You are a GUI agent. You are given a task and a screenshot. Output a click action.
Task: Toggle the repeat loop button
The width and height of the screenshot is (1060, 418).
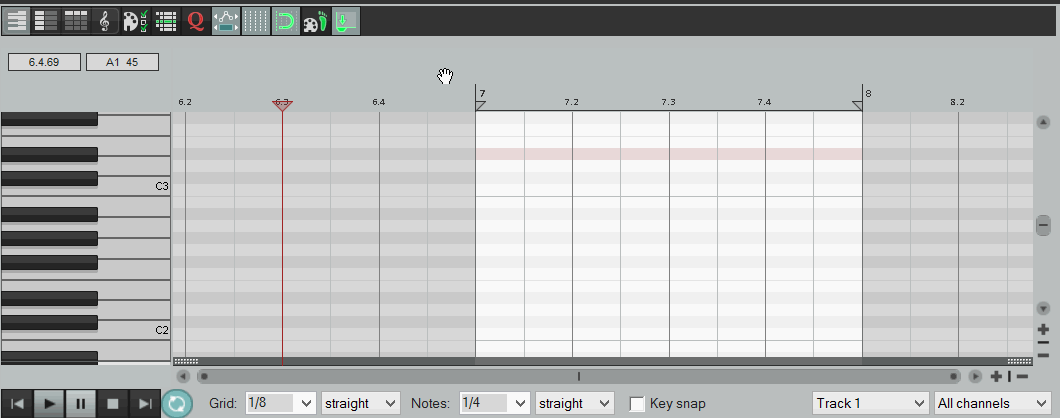click(177, 404)
